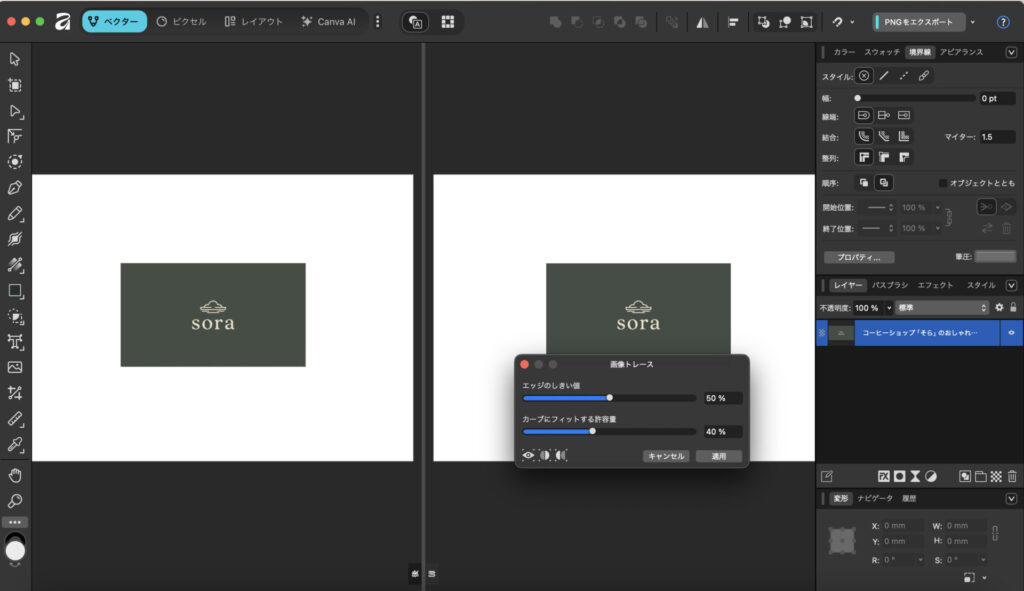Delete layer with trash icon in Layers panel
The image size is (1024, 591).
click(1012, 476)
